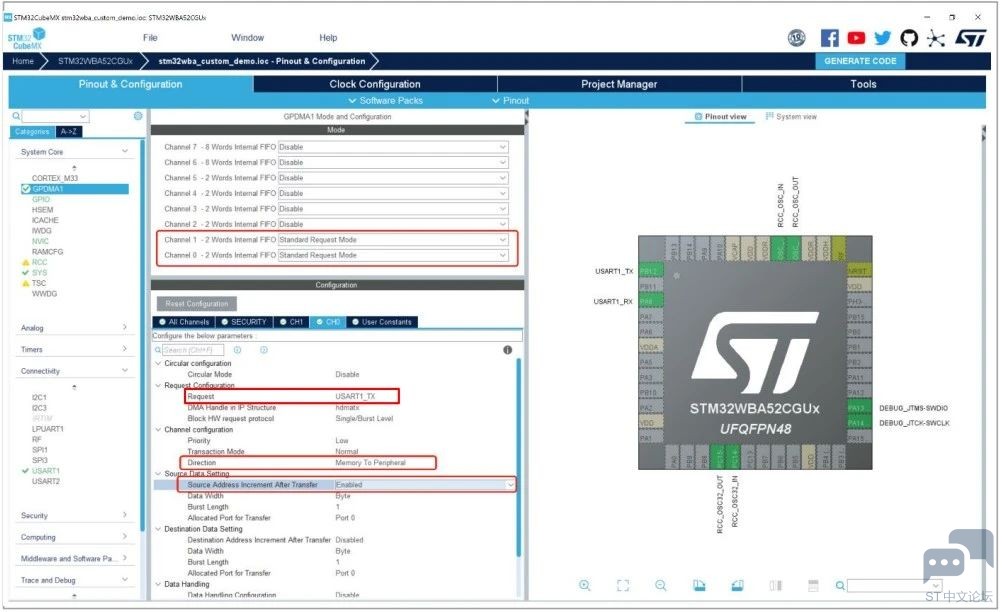The height and width of the screenshot is (612, 1002).
Task: Switch to Categories sorting view
Action: coord(32,132)
